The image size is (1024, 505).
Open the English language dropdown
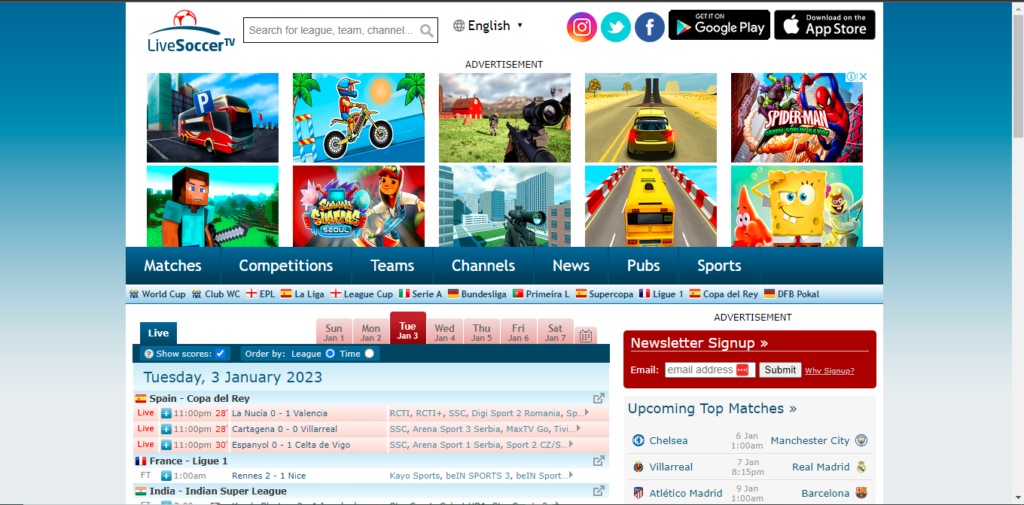[488, 25]
